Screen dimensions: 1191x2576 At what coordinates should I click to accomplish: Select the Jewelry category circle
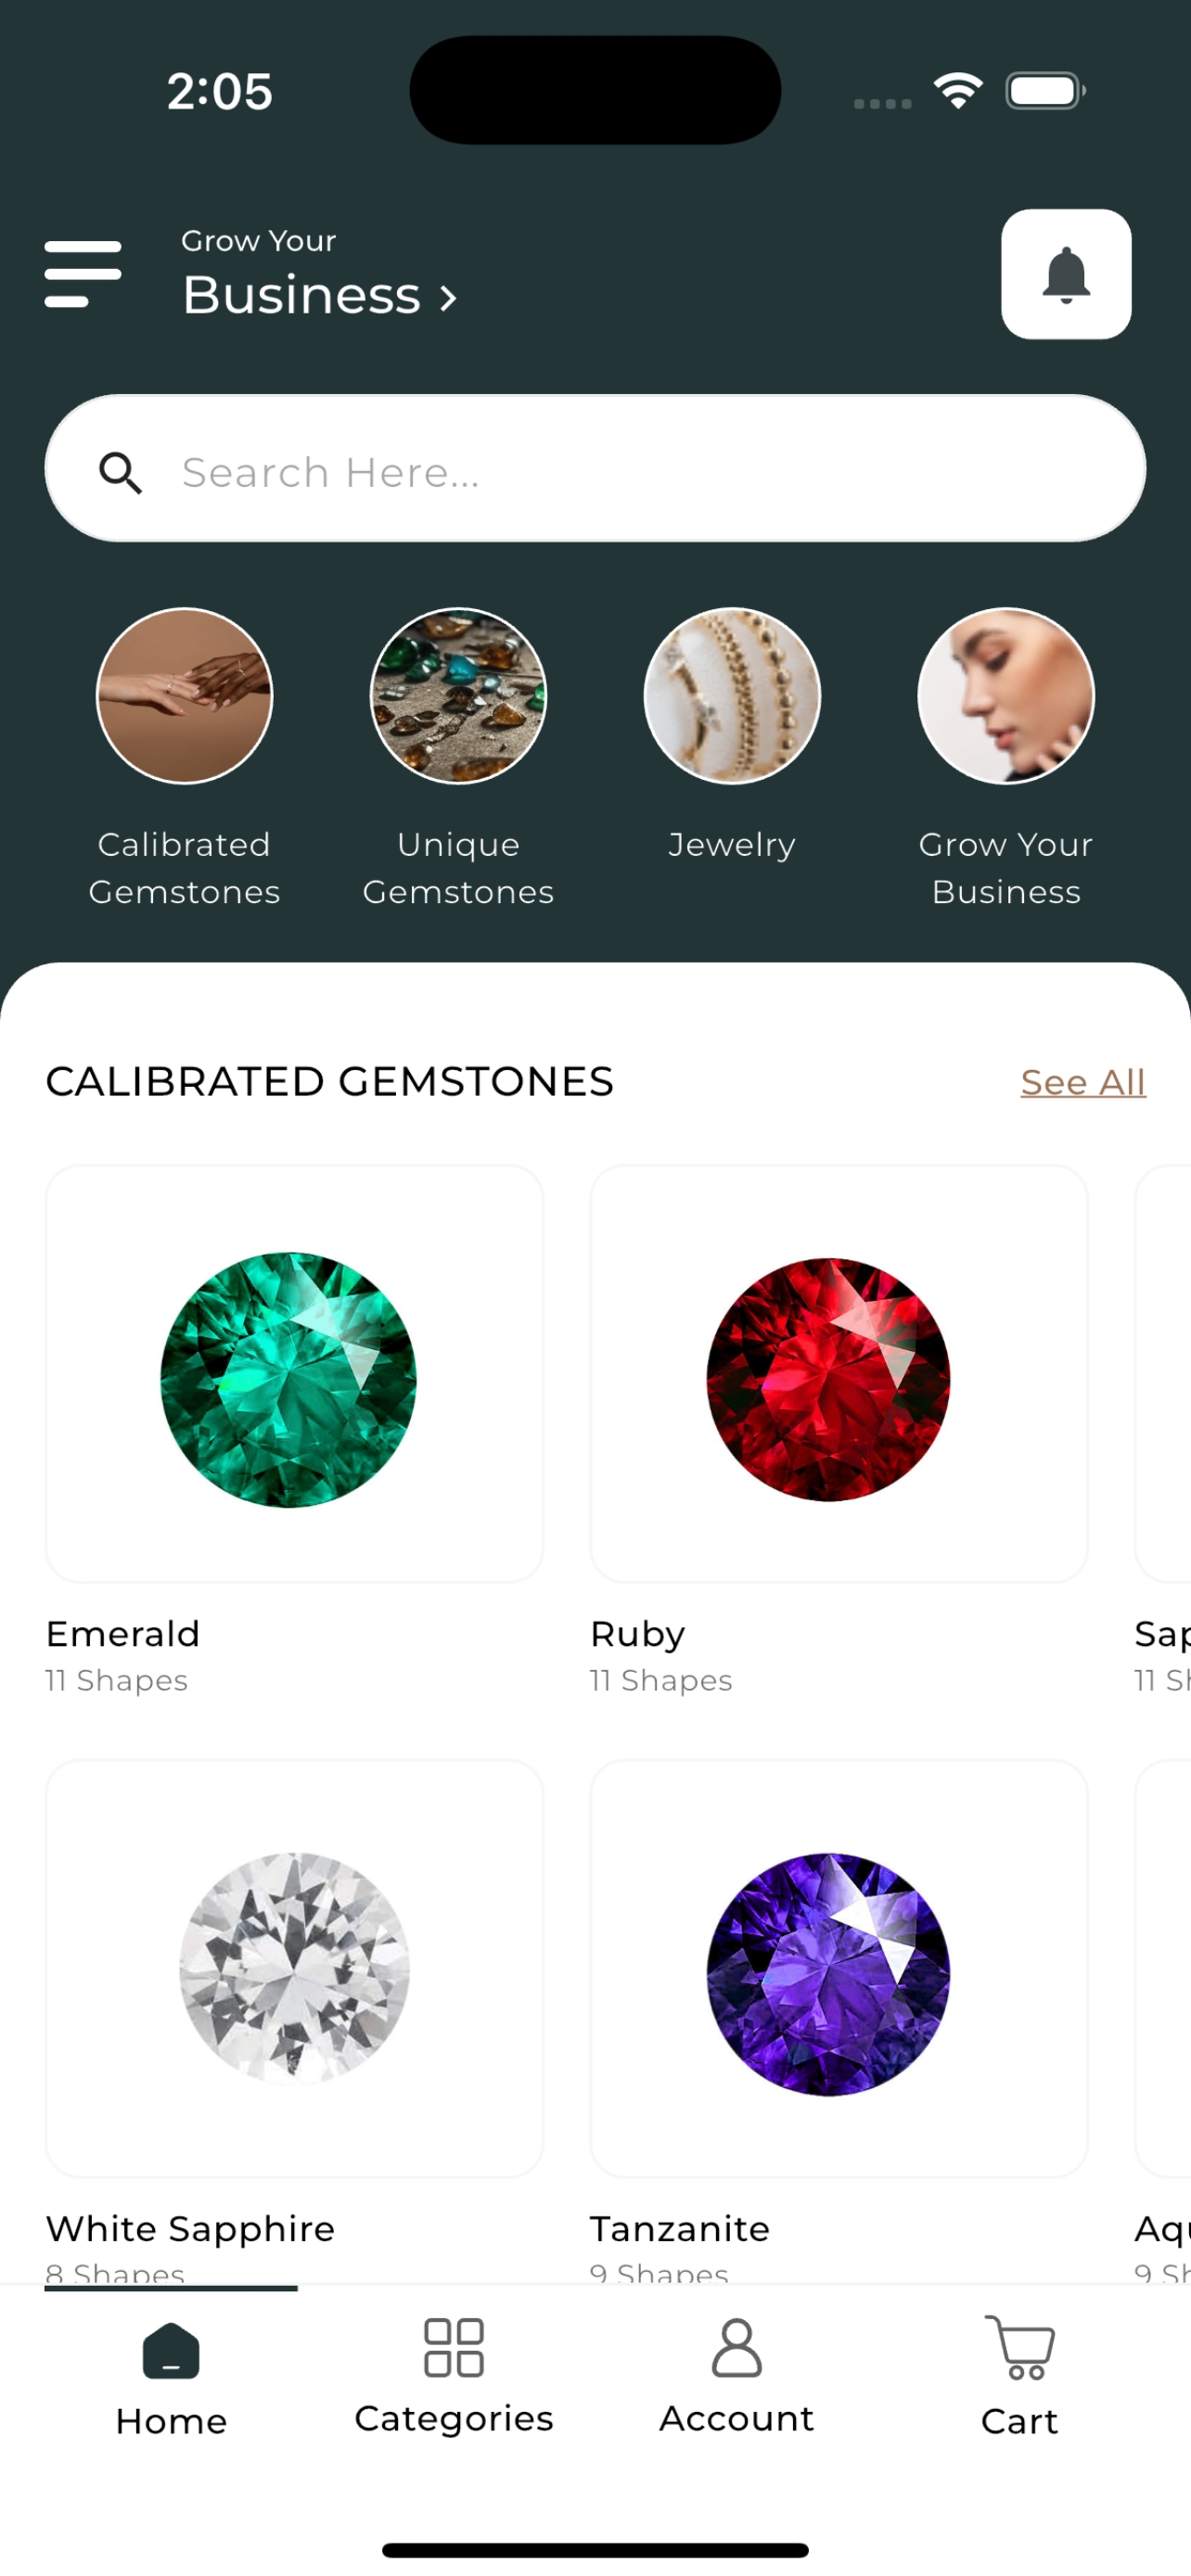point(732,696)
